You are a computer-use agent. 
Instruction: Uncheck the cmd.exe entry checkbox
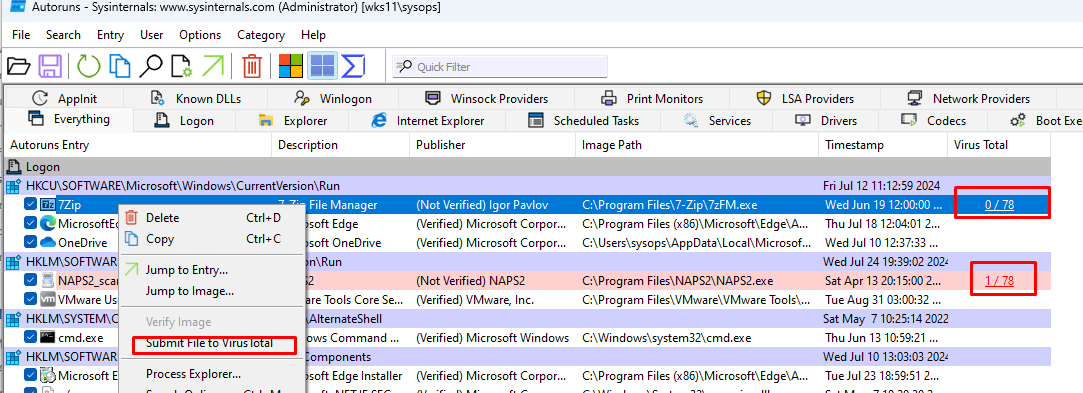[x=30, y=338]
